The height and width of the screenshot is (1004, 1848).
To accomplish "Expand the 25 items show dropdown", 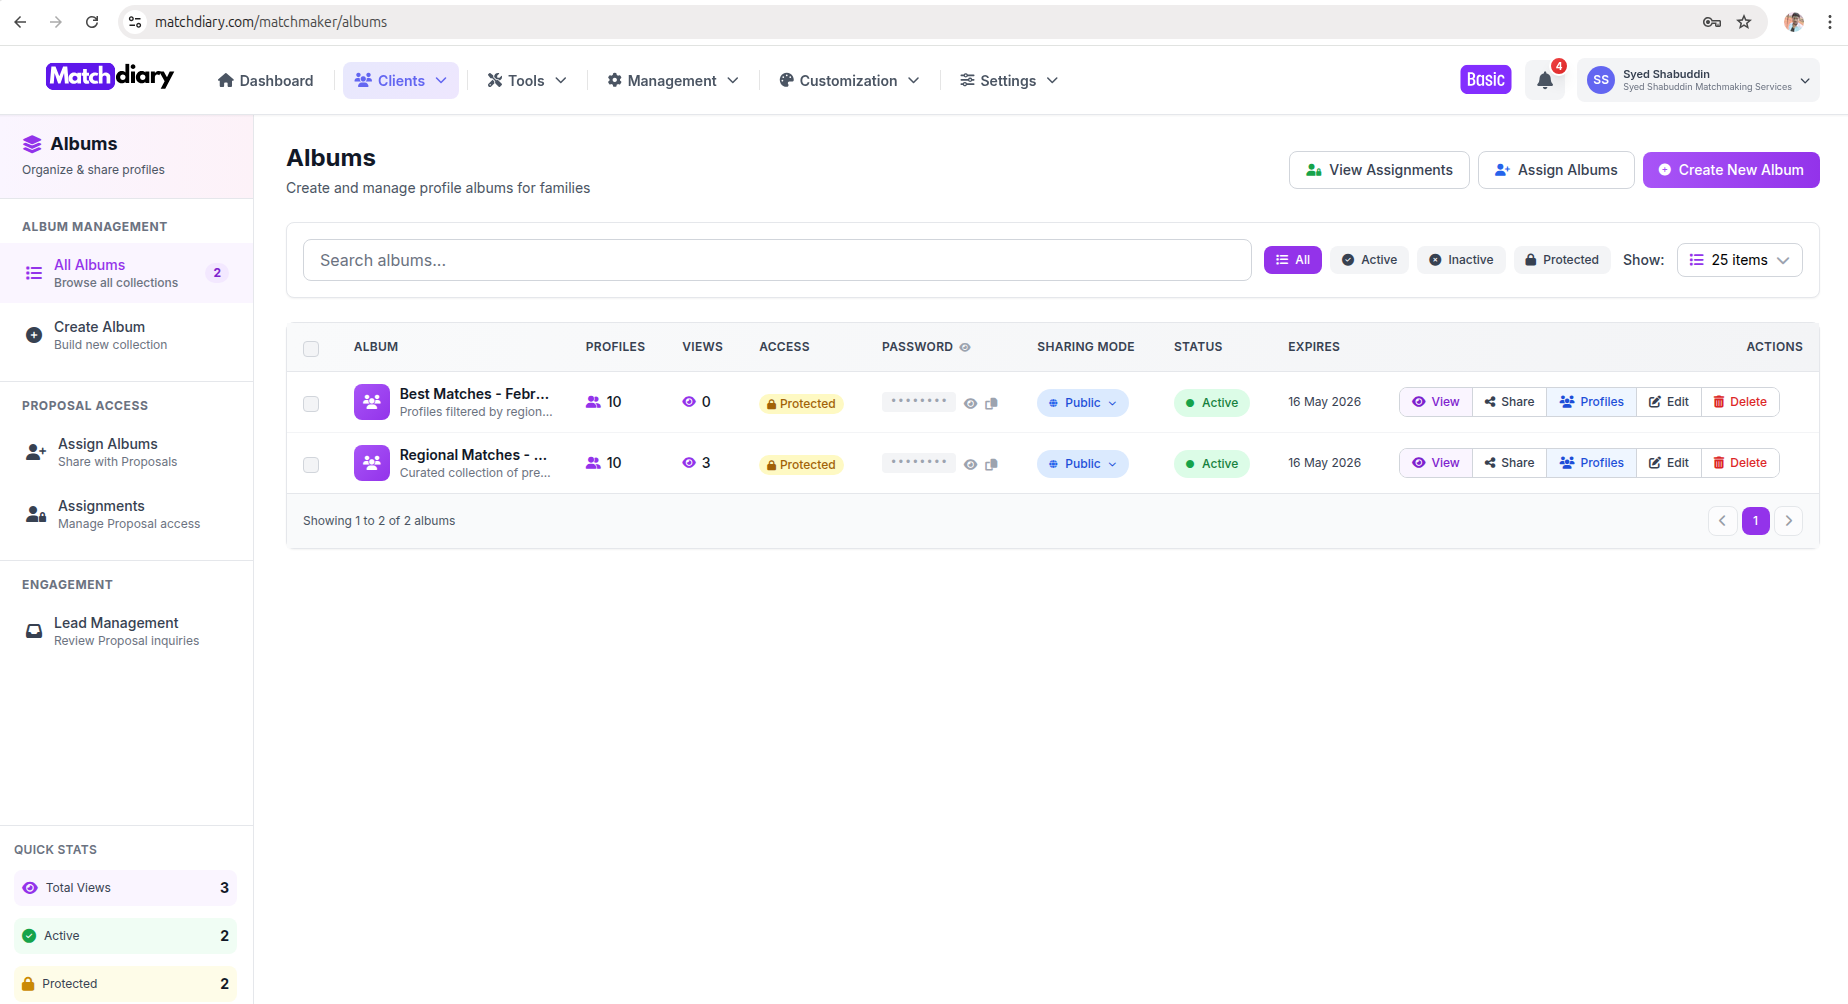I will coord(1739,260).
